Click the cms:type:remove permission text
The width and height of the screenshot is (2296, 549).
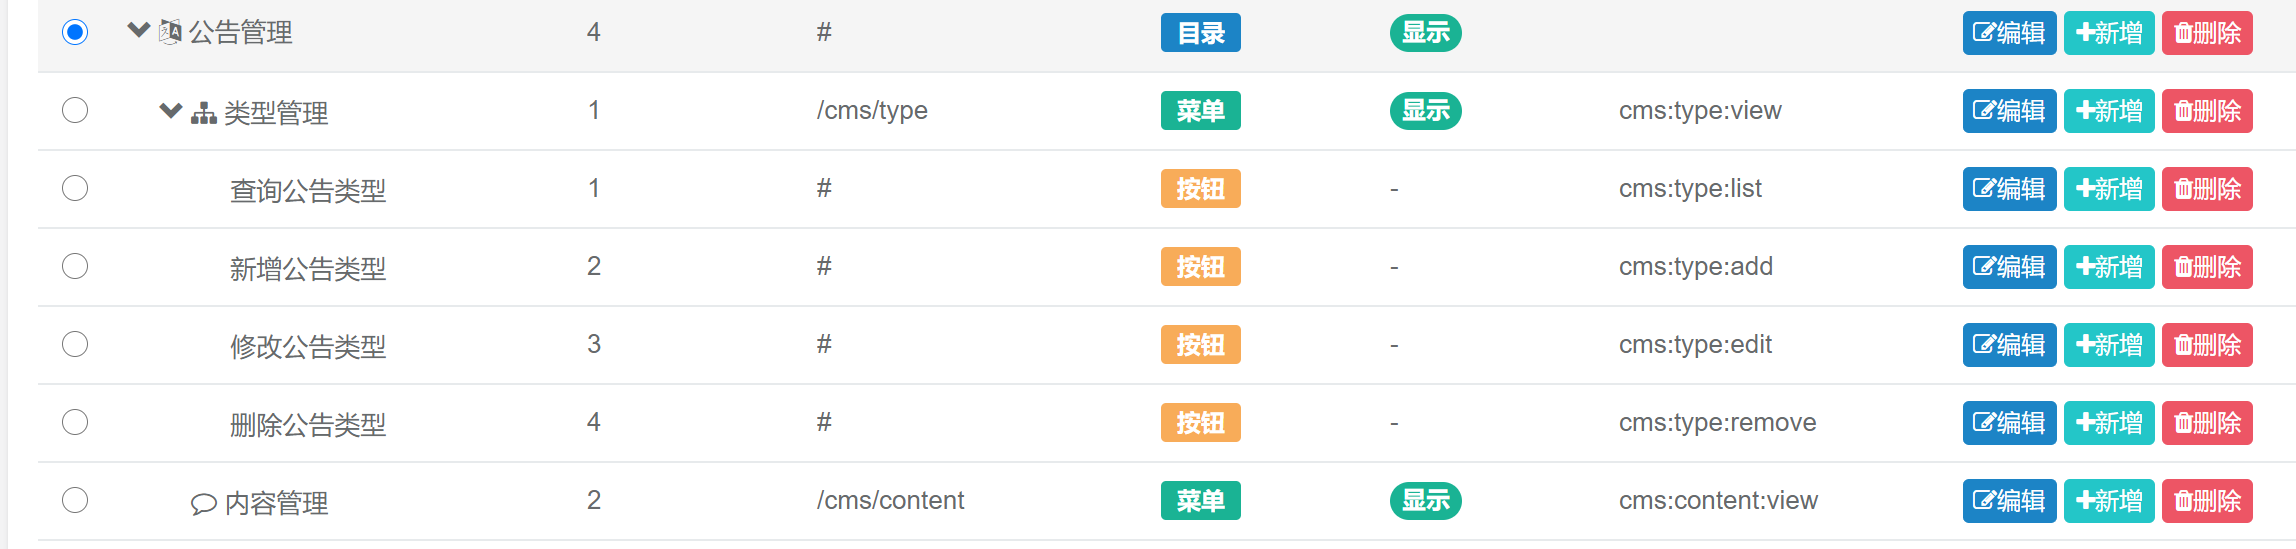pyautogui.click(x=1717, y=422)
